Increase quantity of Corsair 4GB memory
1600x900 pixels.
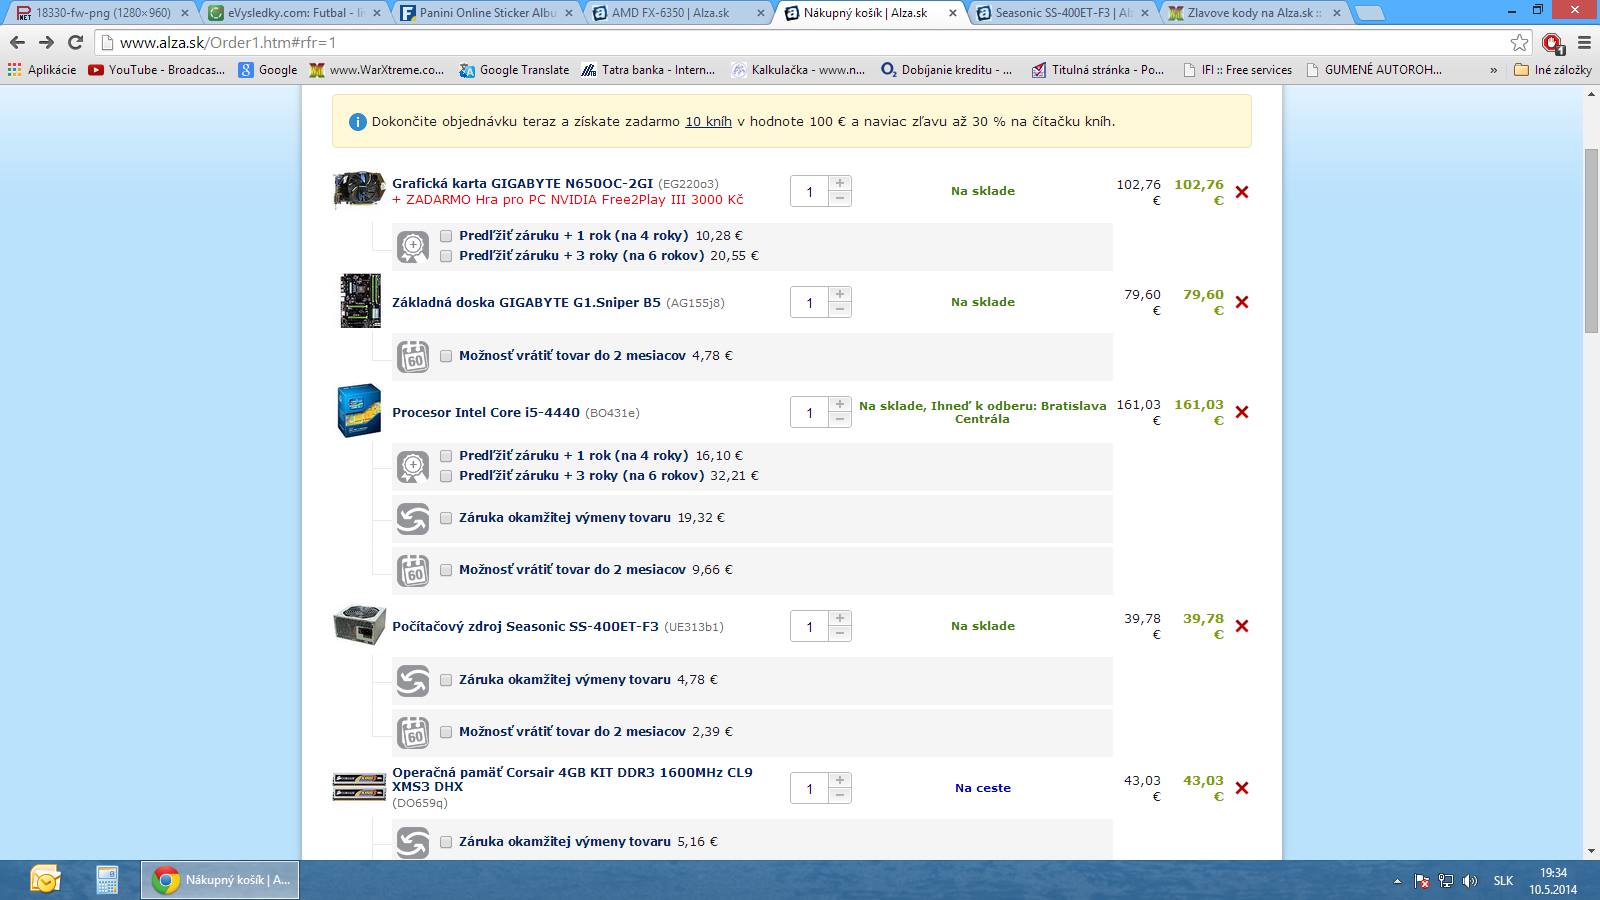pyautogui.click(x=840, y=781)
